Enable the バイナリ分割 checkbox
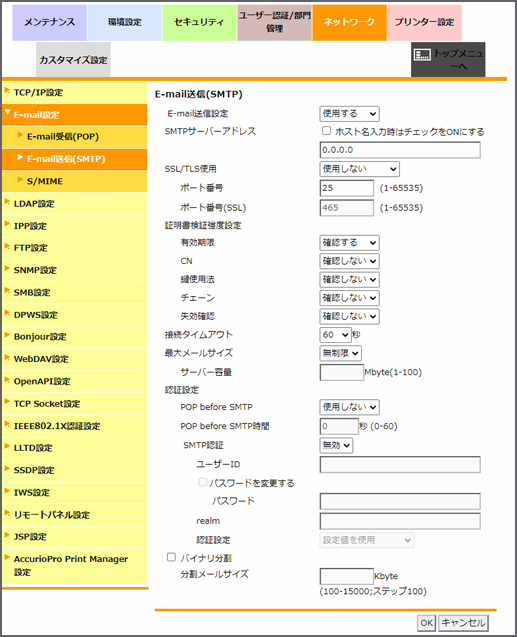Screen dimensions: 517x637 tap(171, 557)
